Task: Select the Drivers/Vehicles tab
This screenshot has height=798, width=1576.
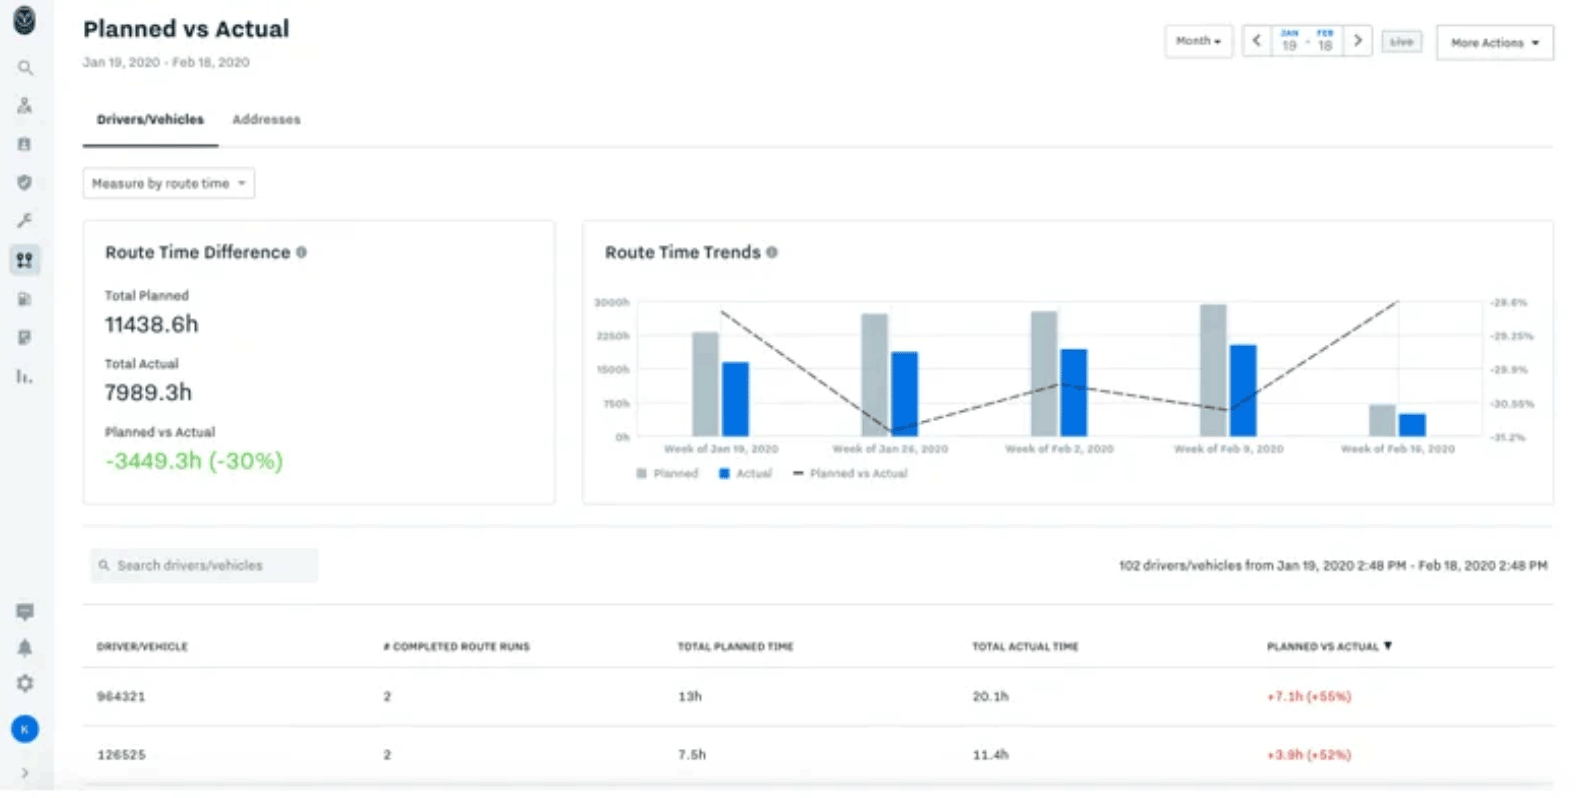Action: click(150, 120)
